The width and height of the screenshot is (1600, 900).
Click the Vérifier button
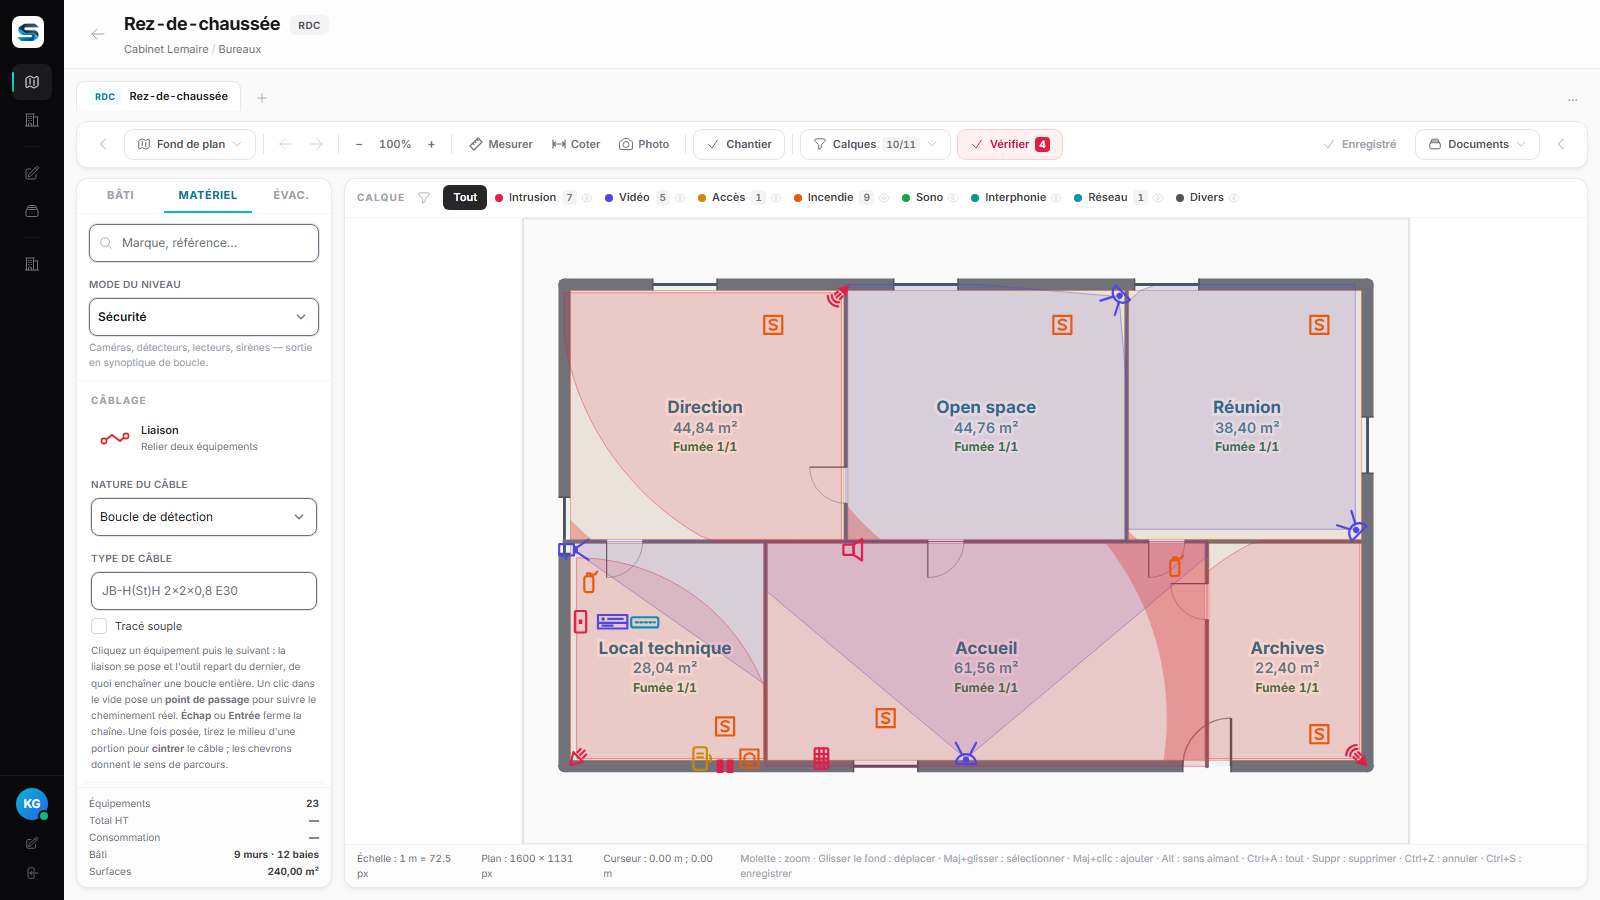point(1010,144)
